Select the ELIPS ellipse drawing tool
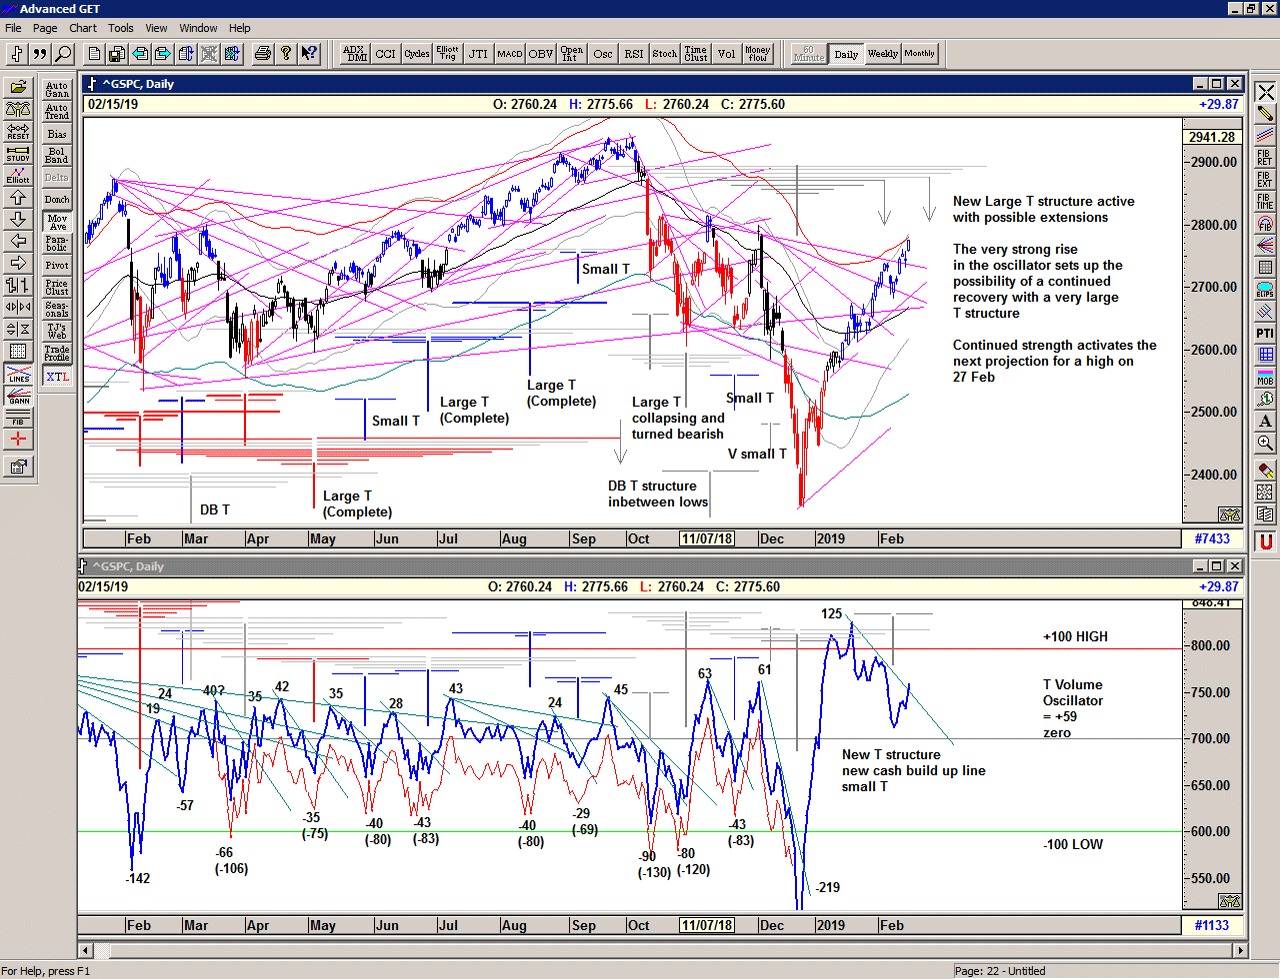1280x979 pixels. 1263,290
